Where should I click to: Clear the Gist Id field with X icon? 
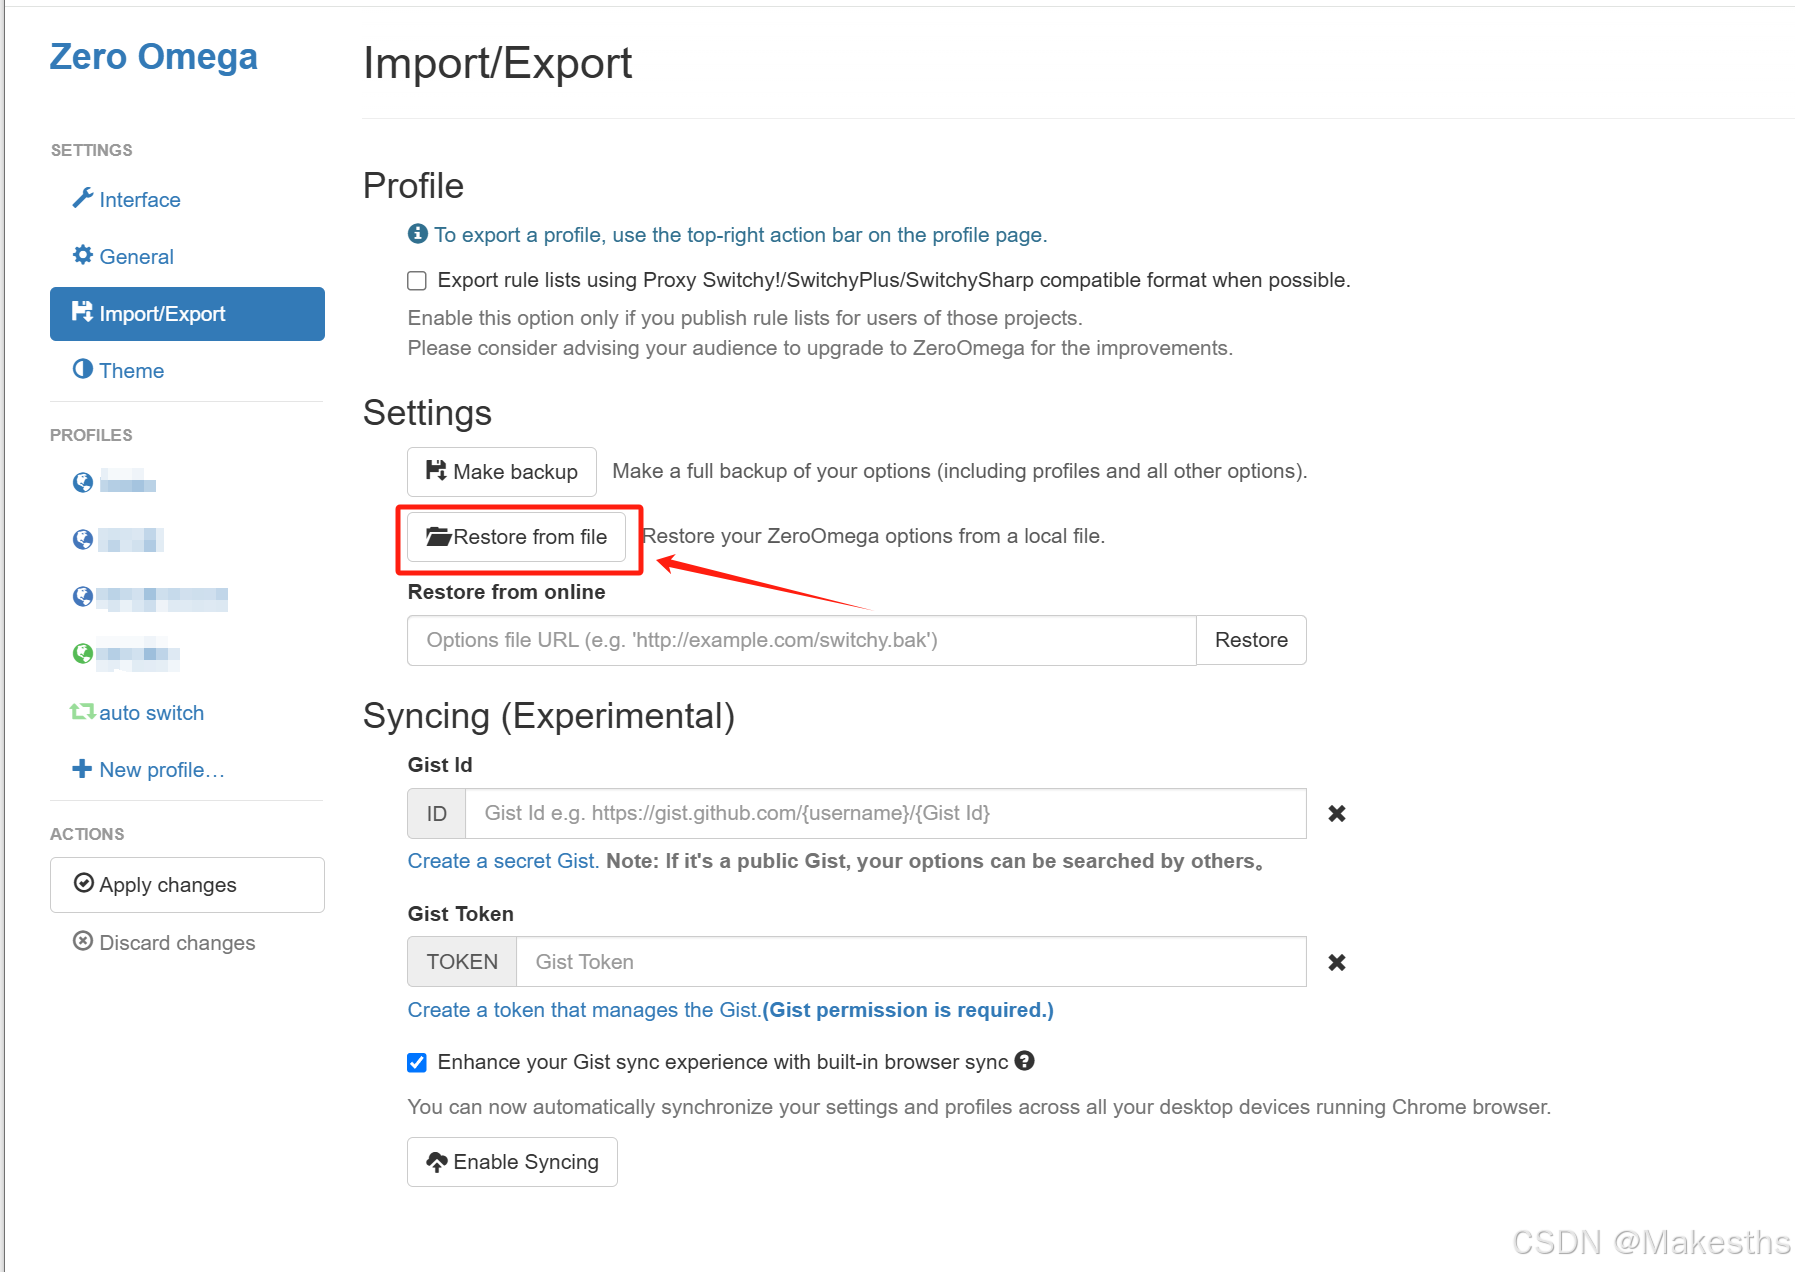1337,814
